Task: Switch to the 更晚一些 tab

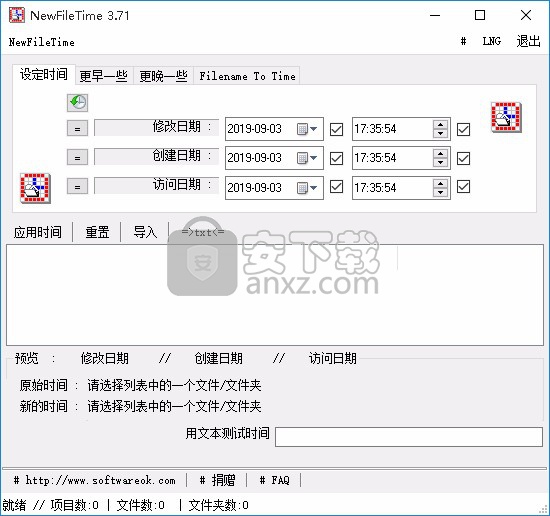Action: point(163,76)
